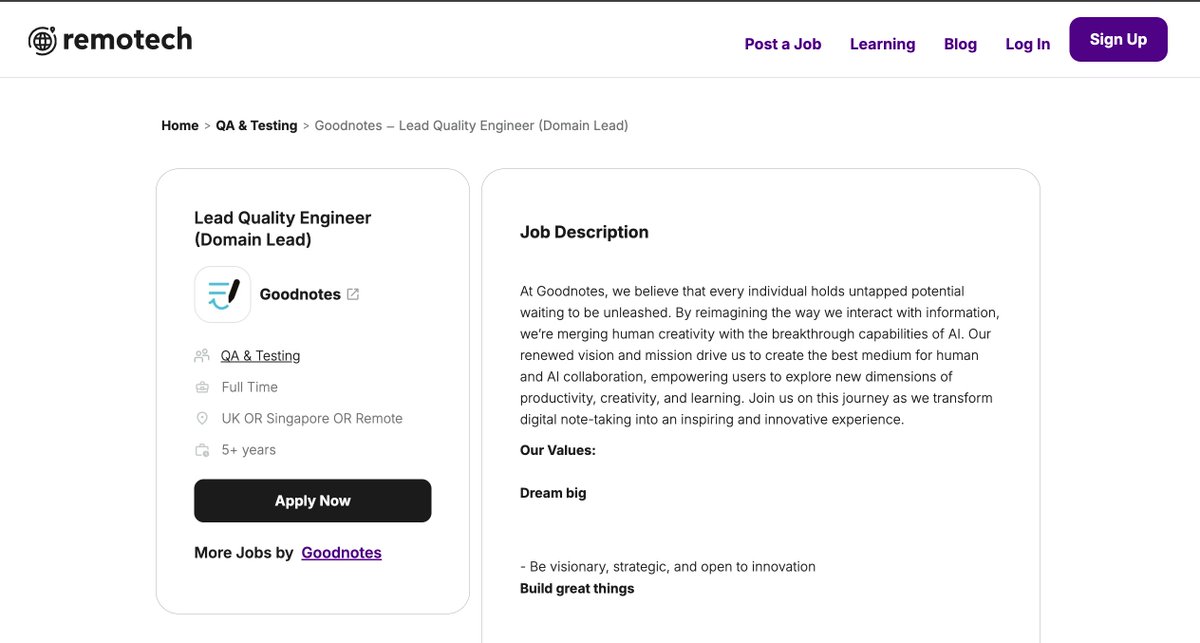Click the remotech globe logo icon
This screenshot has width=1200, height=643.
click(42, 40)
